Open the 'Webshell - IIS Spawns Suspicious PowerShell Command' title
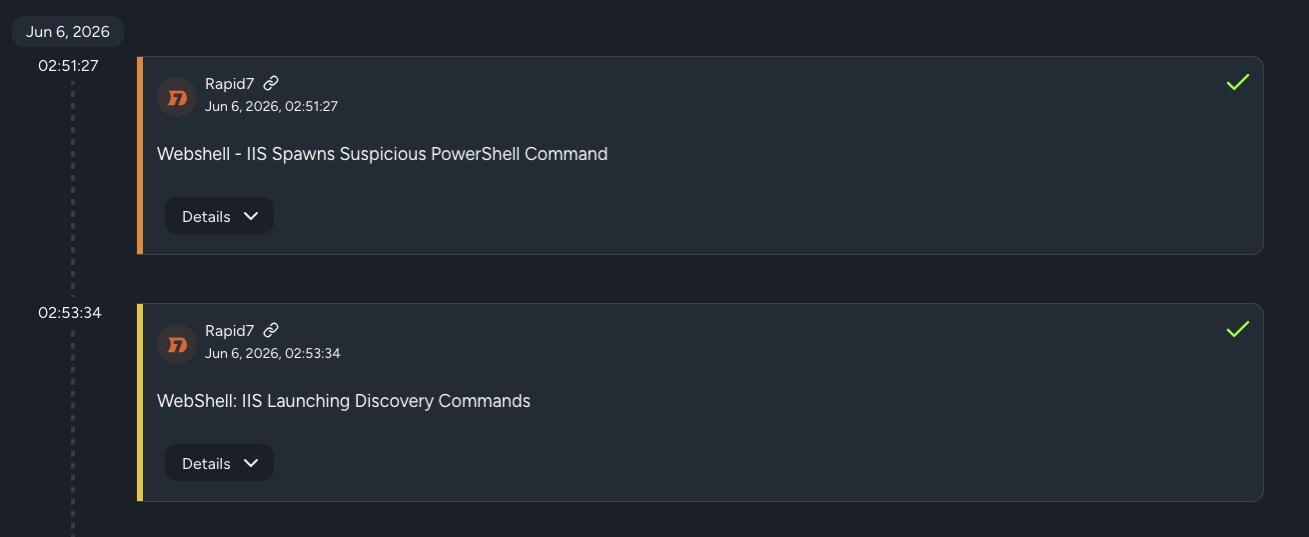The width and height of the screenshot is (1309, 537). coord(382,154)
